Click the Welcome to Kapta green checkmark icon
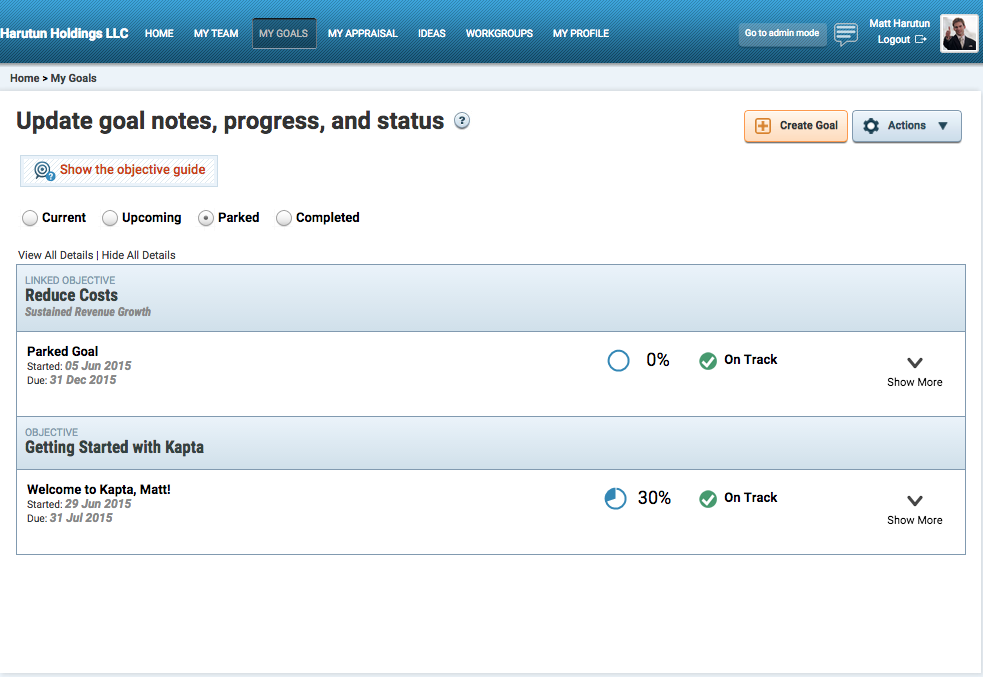This screenshot has width=983, height=677. click(708, 498)
